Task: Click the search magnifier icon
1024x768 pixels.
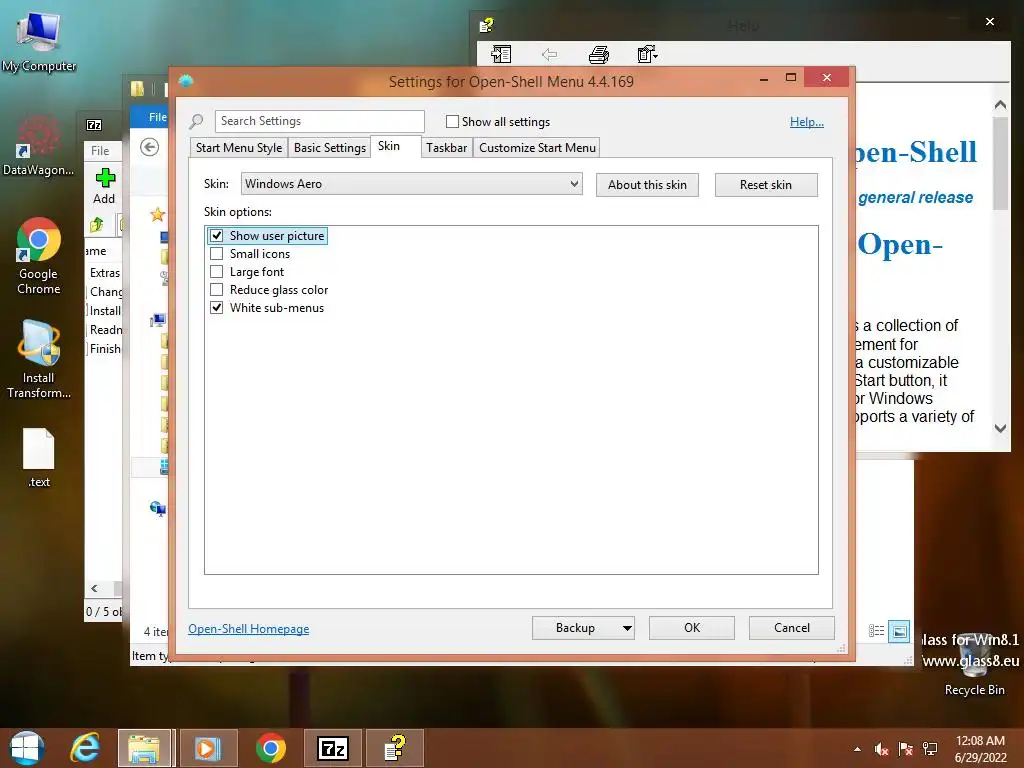Action: tap(196, 121)
